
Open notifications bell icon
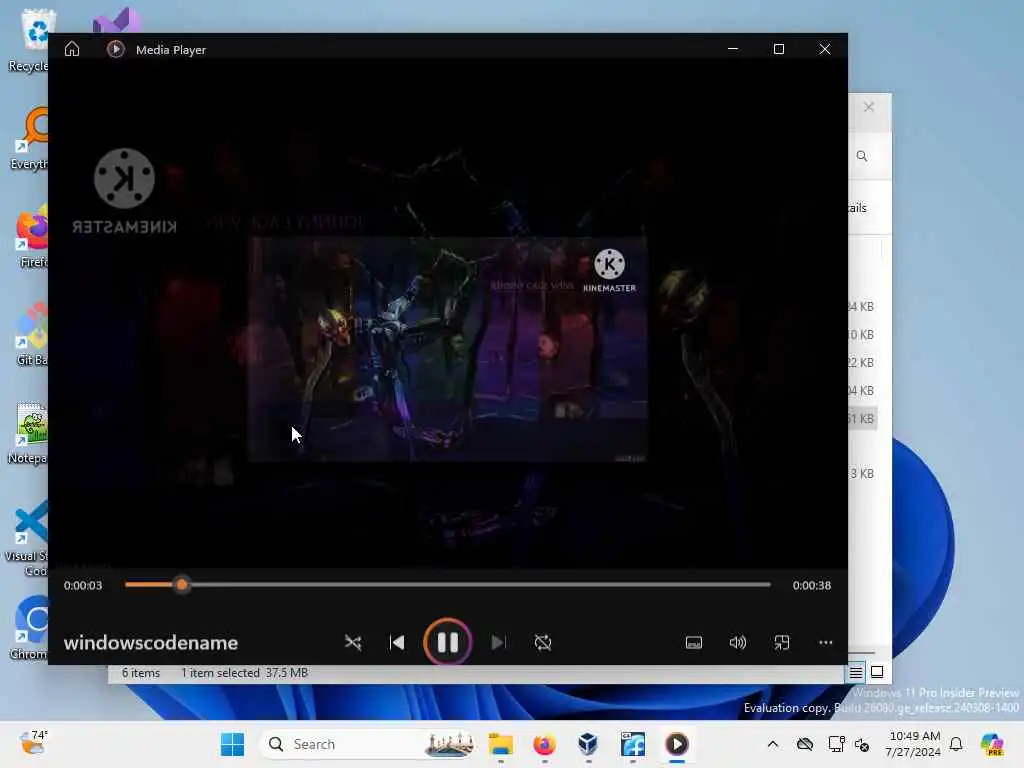pos(956,744)
